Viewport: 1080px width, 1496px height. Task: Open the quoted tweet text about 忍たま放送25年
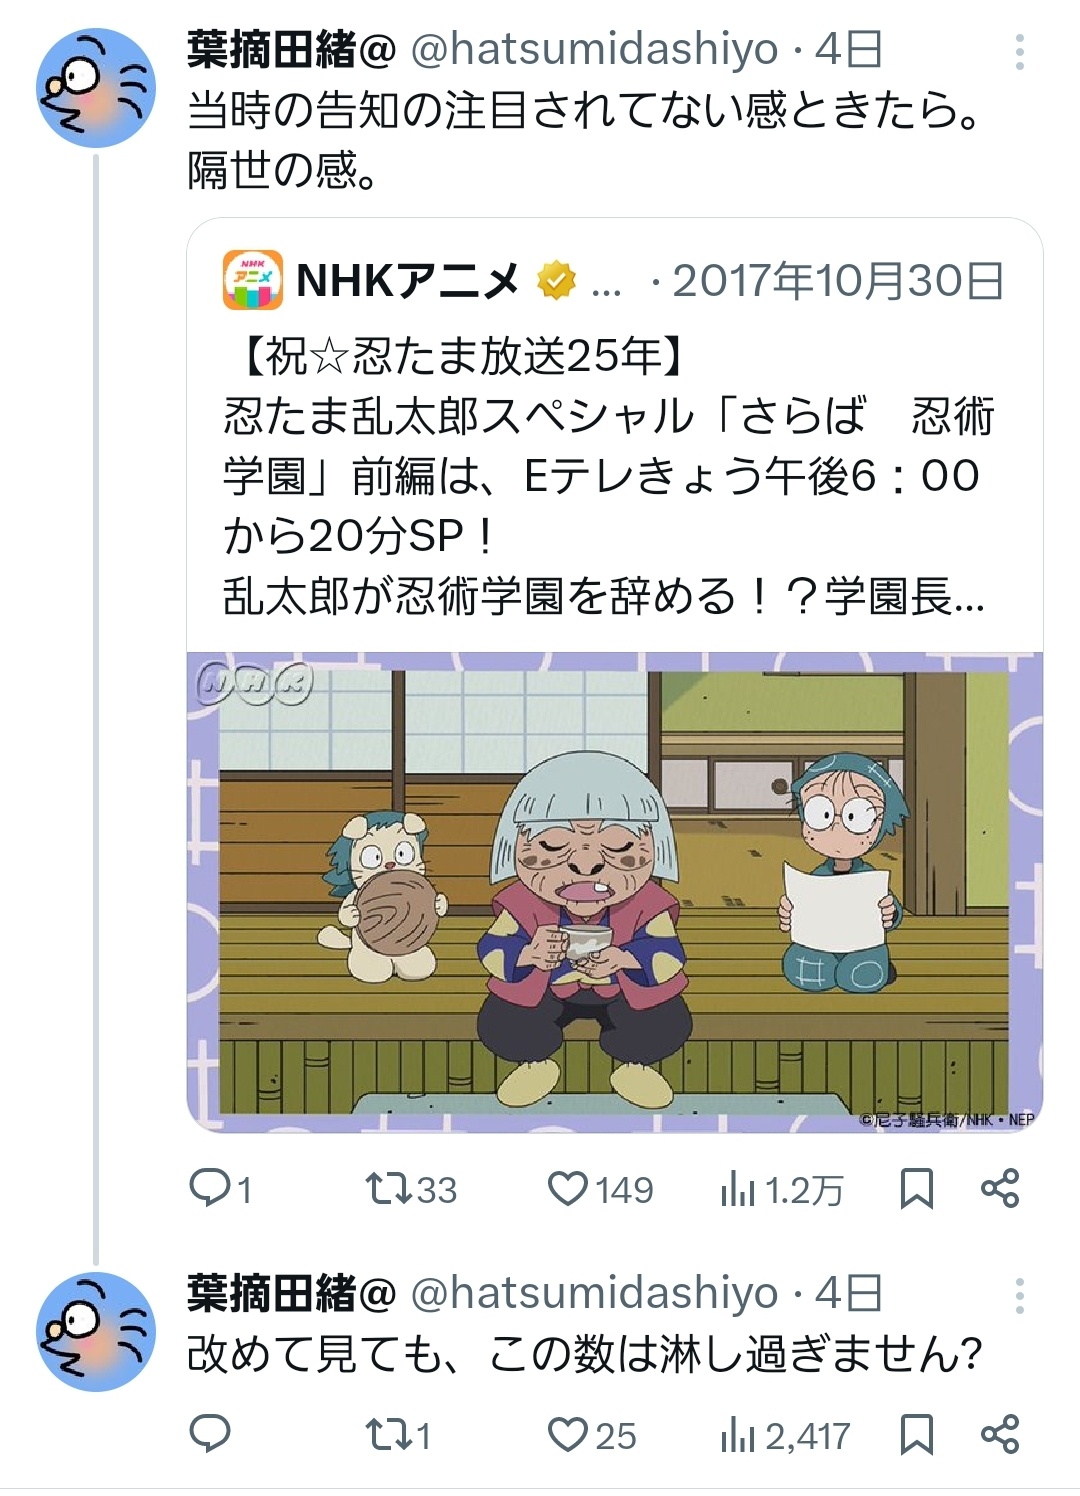pyautogui.click(x=608, y=476)
